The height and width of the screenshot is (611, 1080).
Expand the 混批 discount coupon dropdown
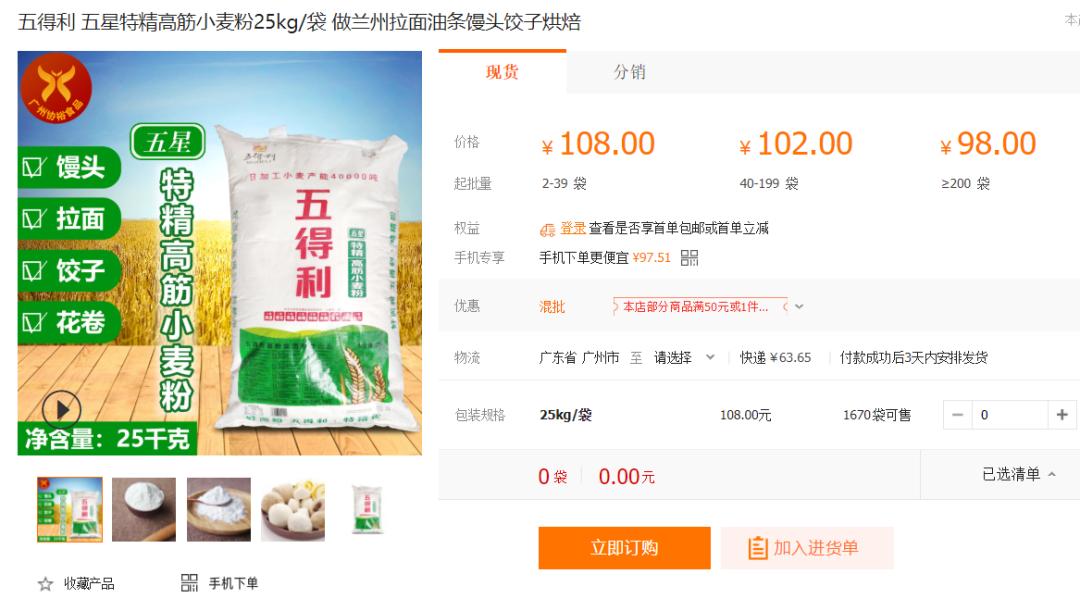pyautogui.click(x=799, y=307)
